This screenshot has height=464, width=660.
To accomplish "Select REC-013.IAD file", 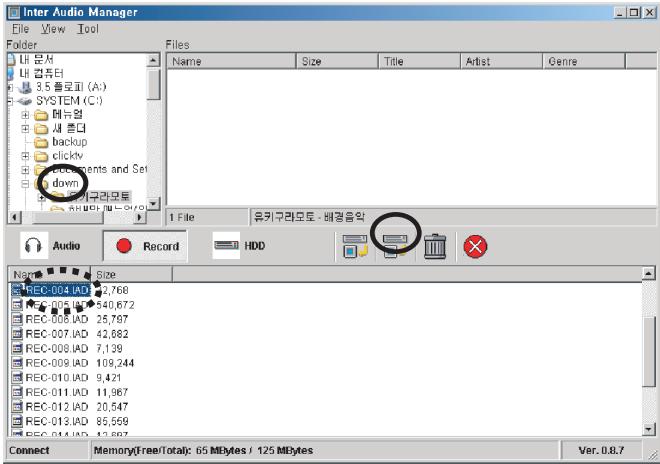I will (57, 421).
